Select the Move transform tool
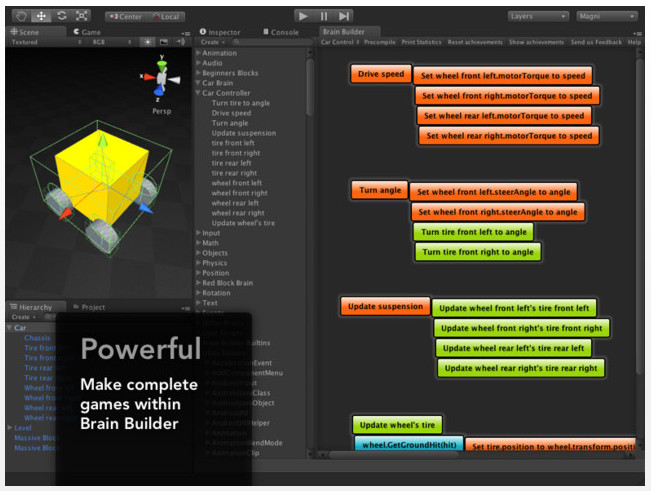 point(41,16)
